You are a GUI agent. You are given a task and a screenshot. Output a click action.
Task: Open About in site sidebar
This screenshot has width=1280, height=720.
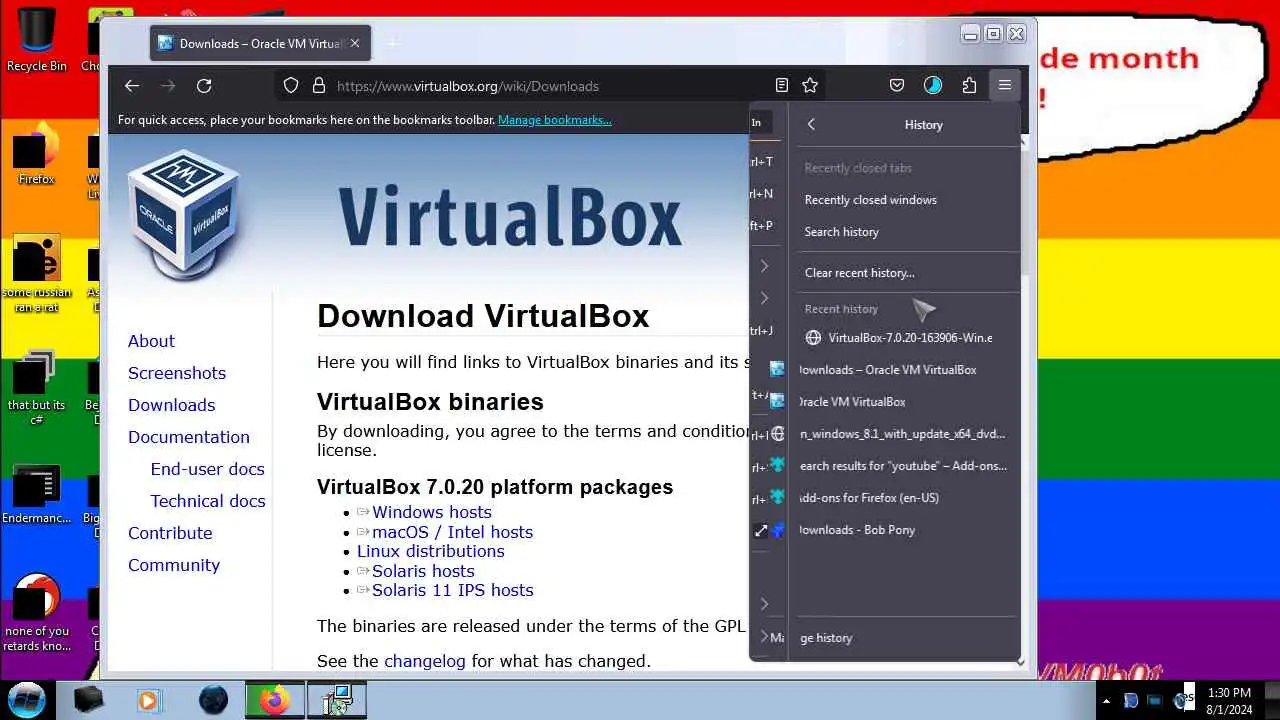point(151,341)
